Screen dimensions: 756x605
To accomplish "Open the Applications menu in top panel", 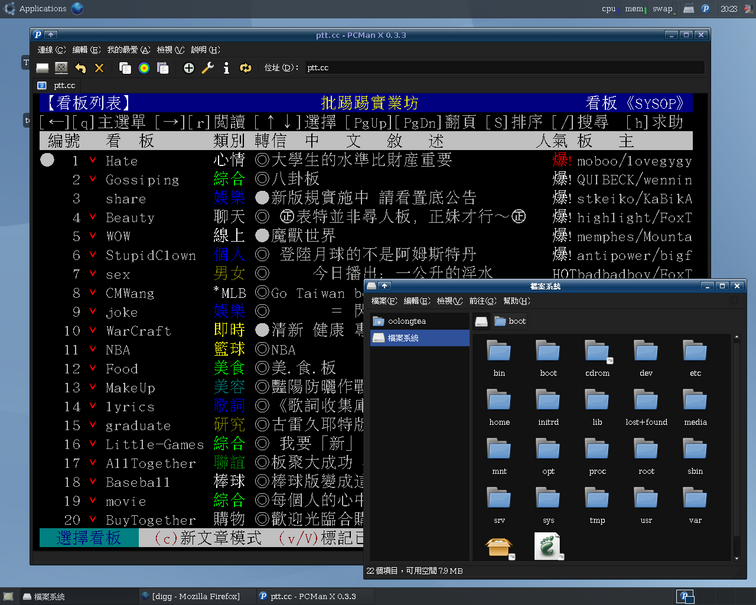I will (x=36, y=9).
